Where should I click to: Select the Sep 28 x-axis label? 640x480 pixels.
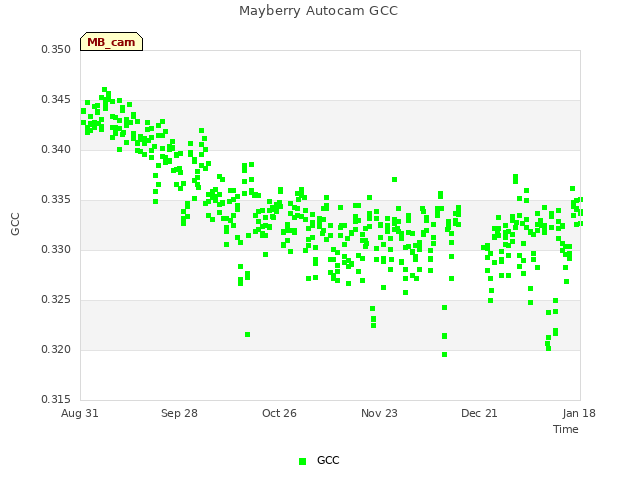[179, 413]
